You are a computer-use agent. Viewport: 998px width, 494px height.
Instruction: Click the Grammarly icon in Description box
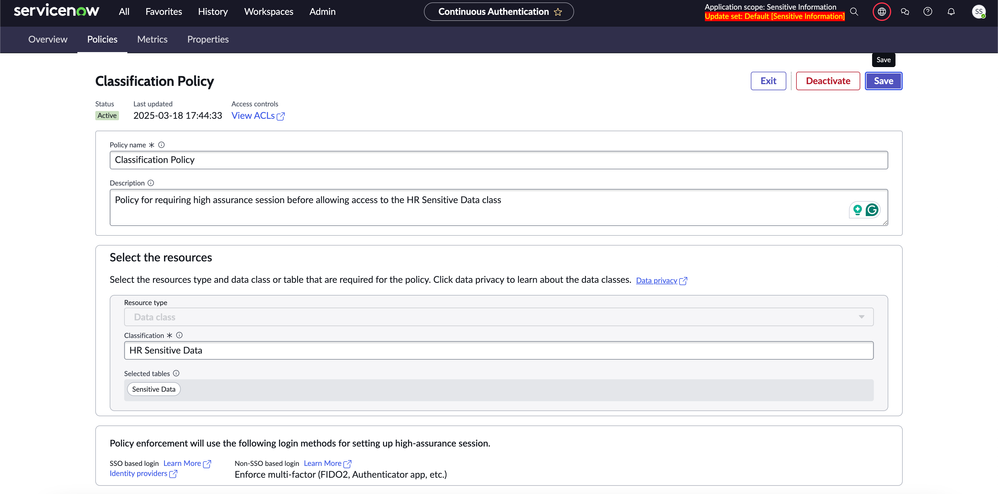872,210
